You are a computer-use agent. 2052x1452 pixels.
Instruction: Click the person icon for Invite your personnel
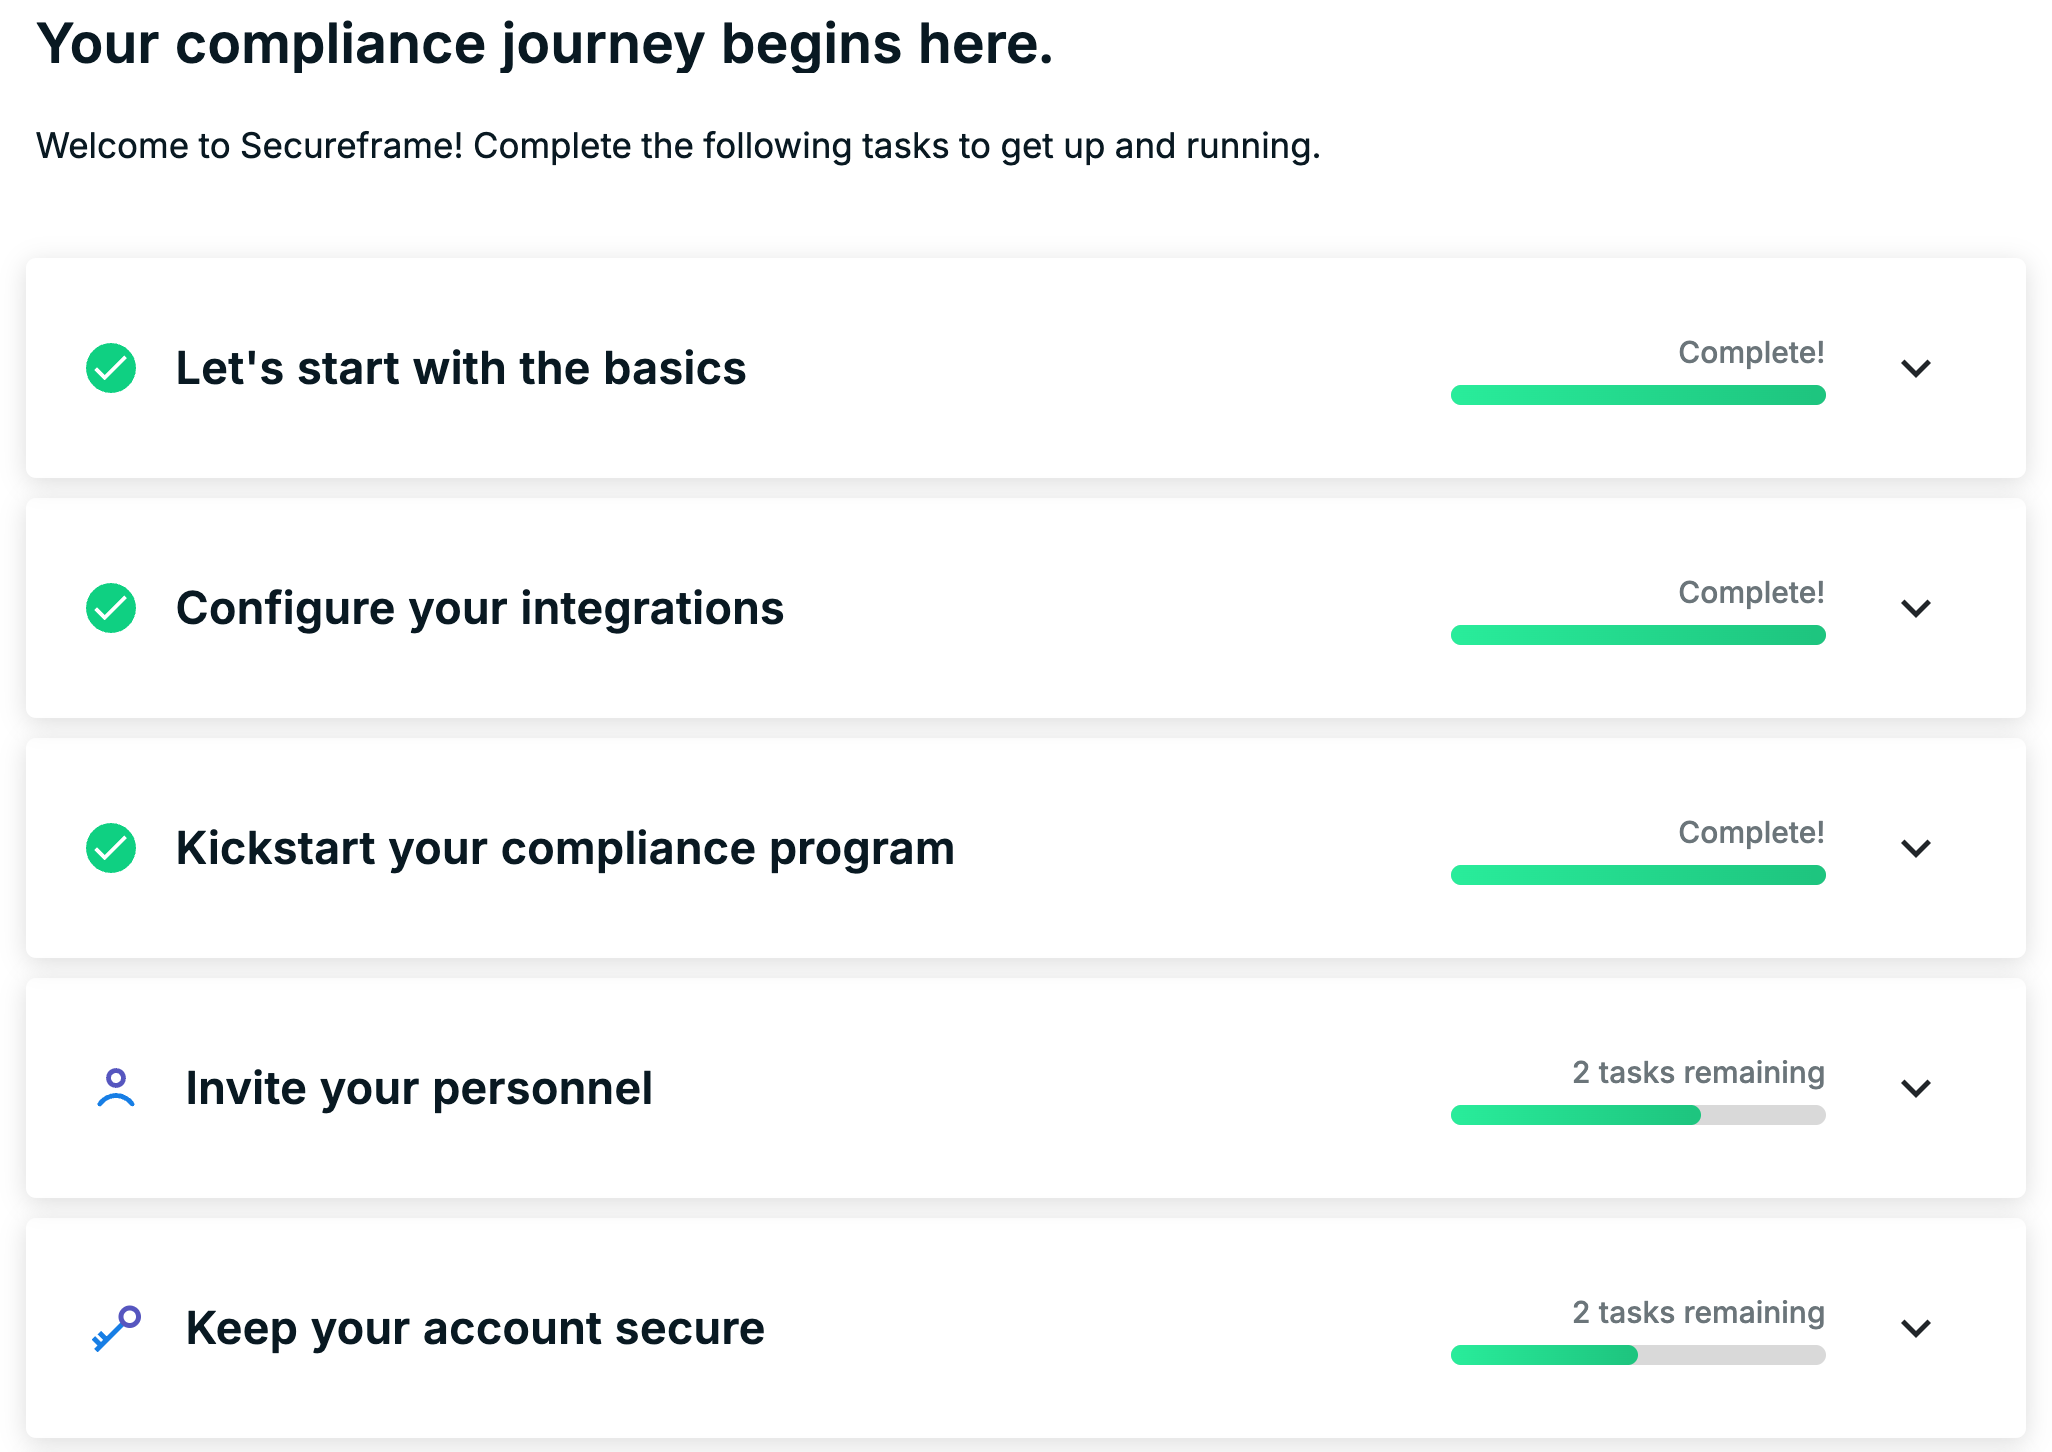tap(116, 1088)
